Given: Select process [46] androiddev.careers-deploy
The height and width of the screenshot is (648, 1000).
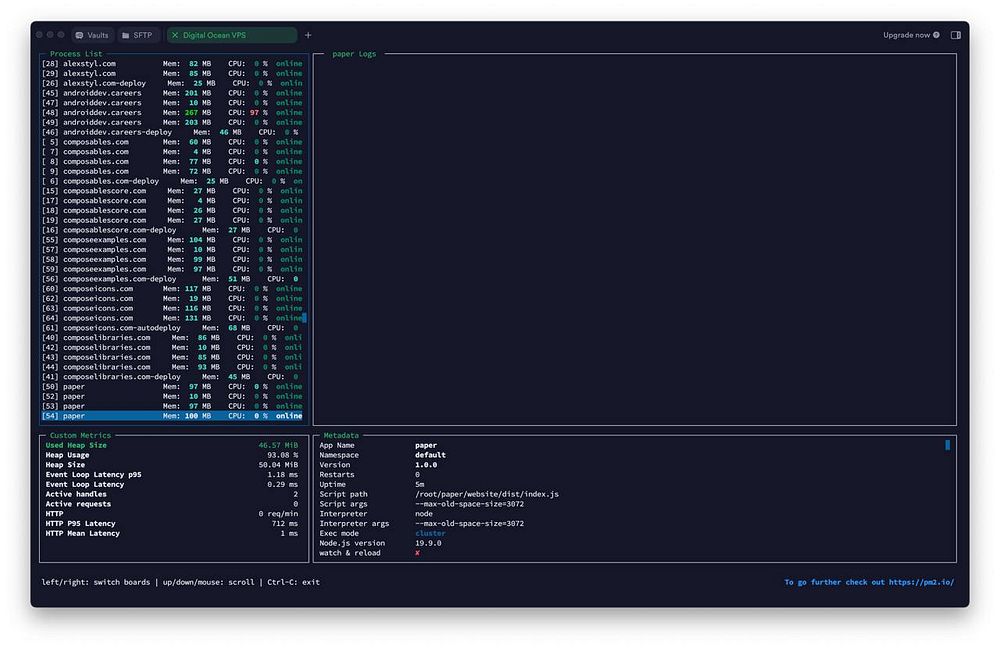Looking at the screenshot, I should click(x=172, y=132).
